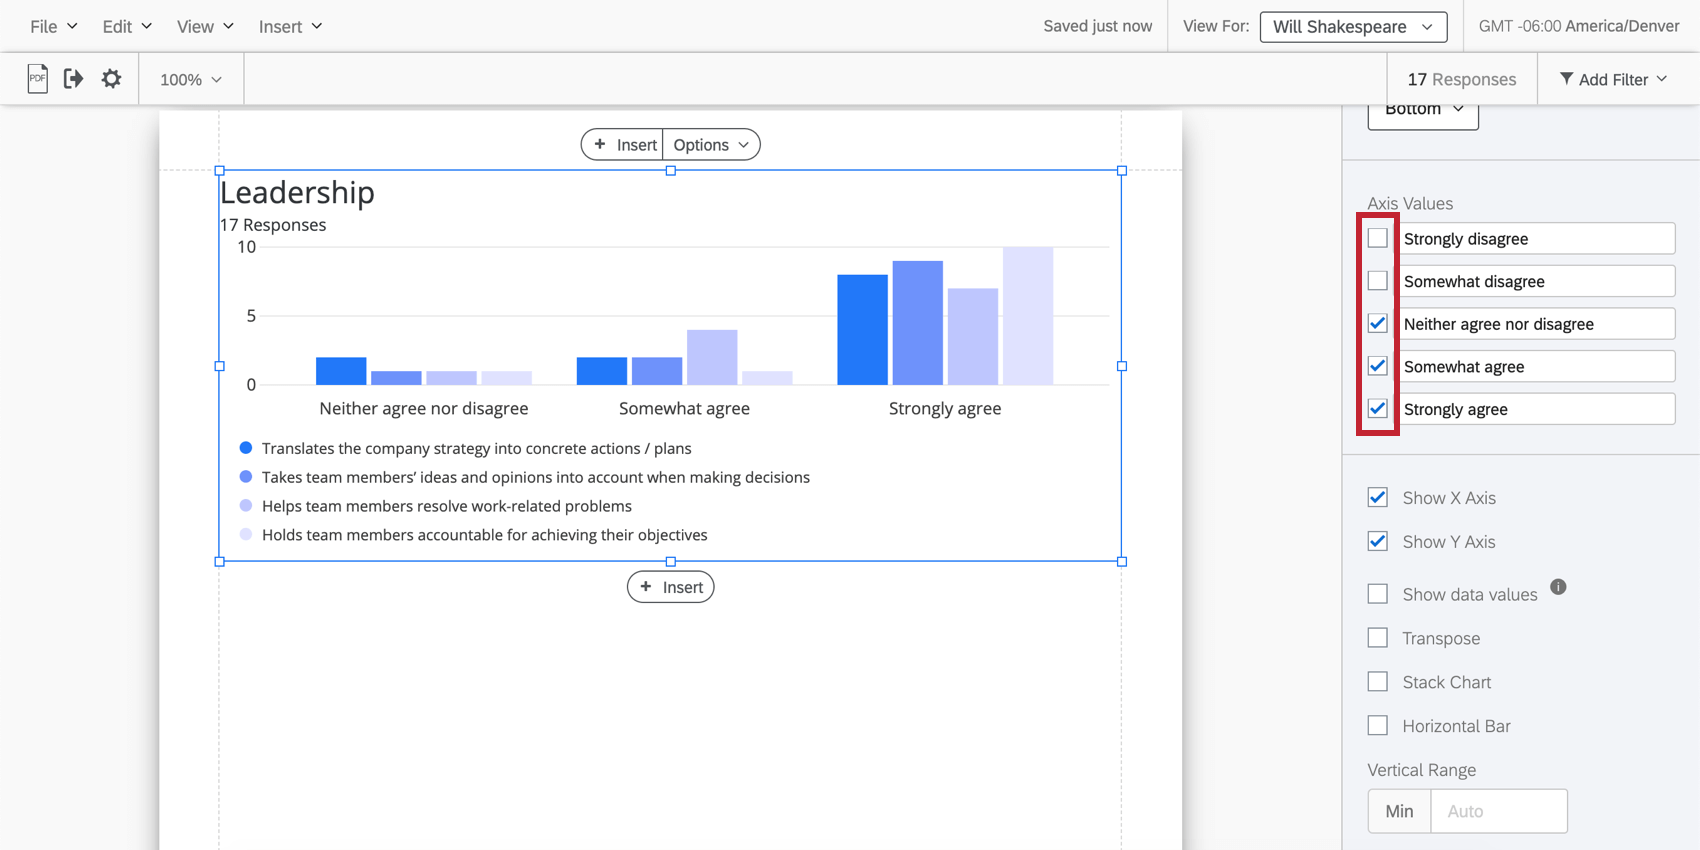The image size is (1700, 850).
Task: Check the Strongly disagree axis value
Action: coord(1378,238)
